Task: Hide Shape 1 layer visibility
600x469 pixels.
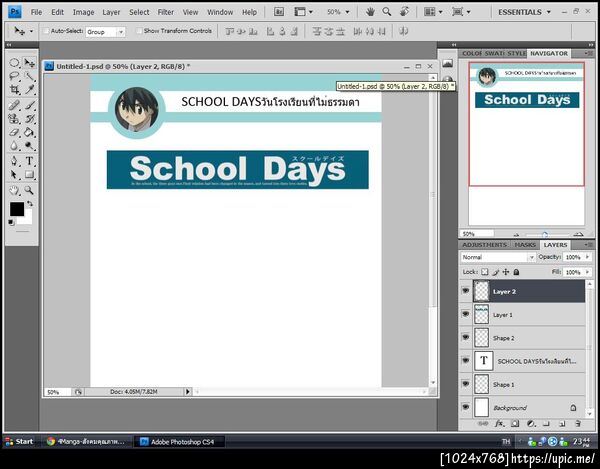Action: (x=465, y=384)
